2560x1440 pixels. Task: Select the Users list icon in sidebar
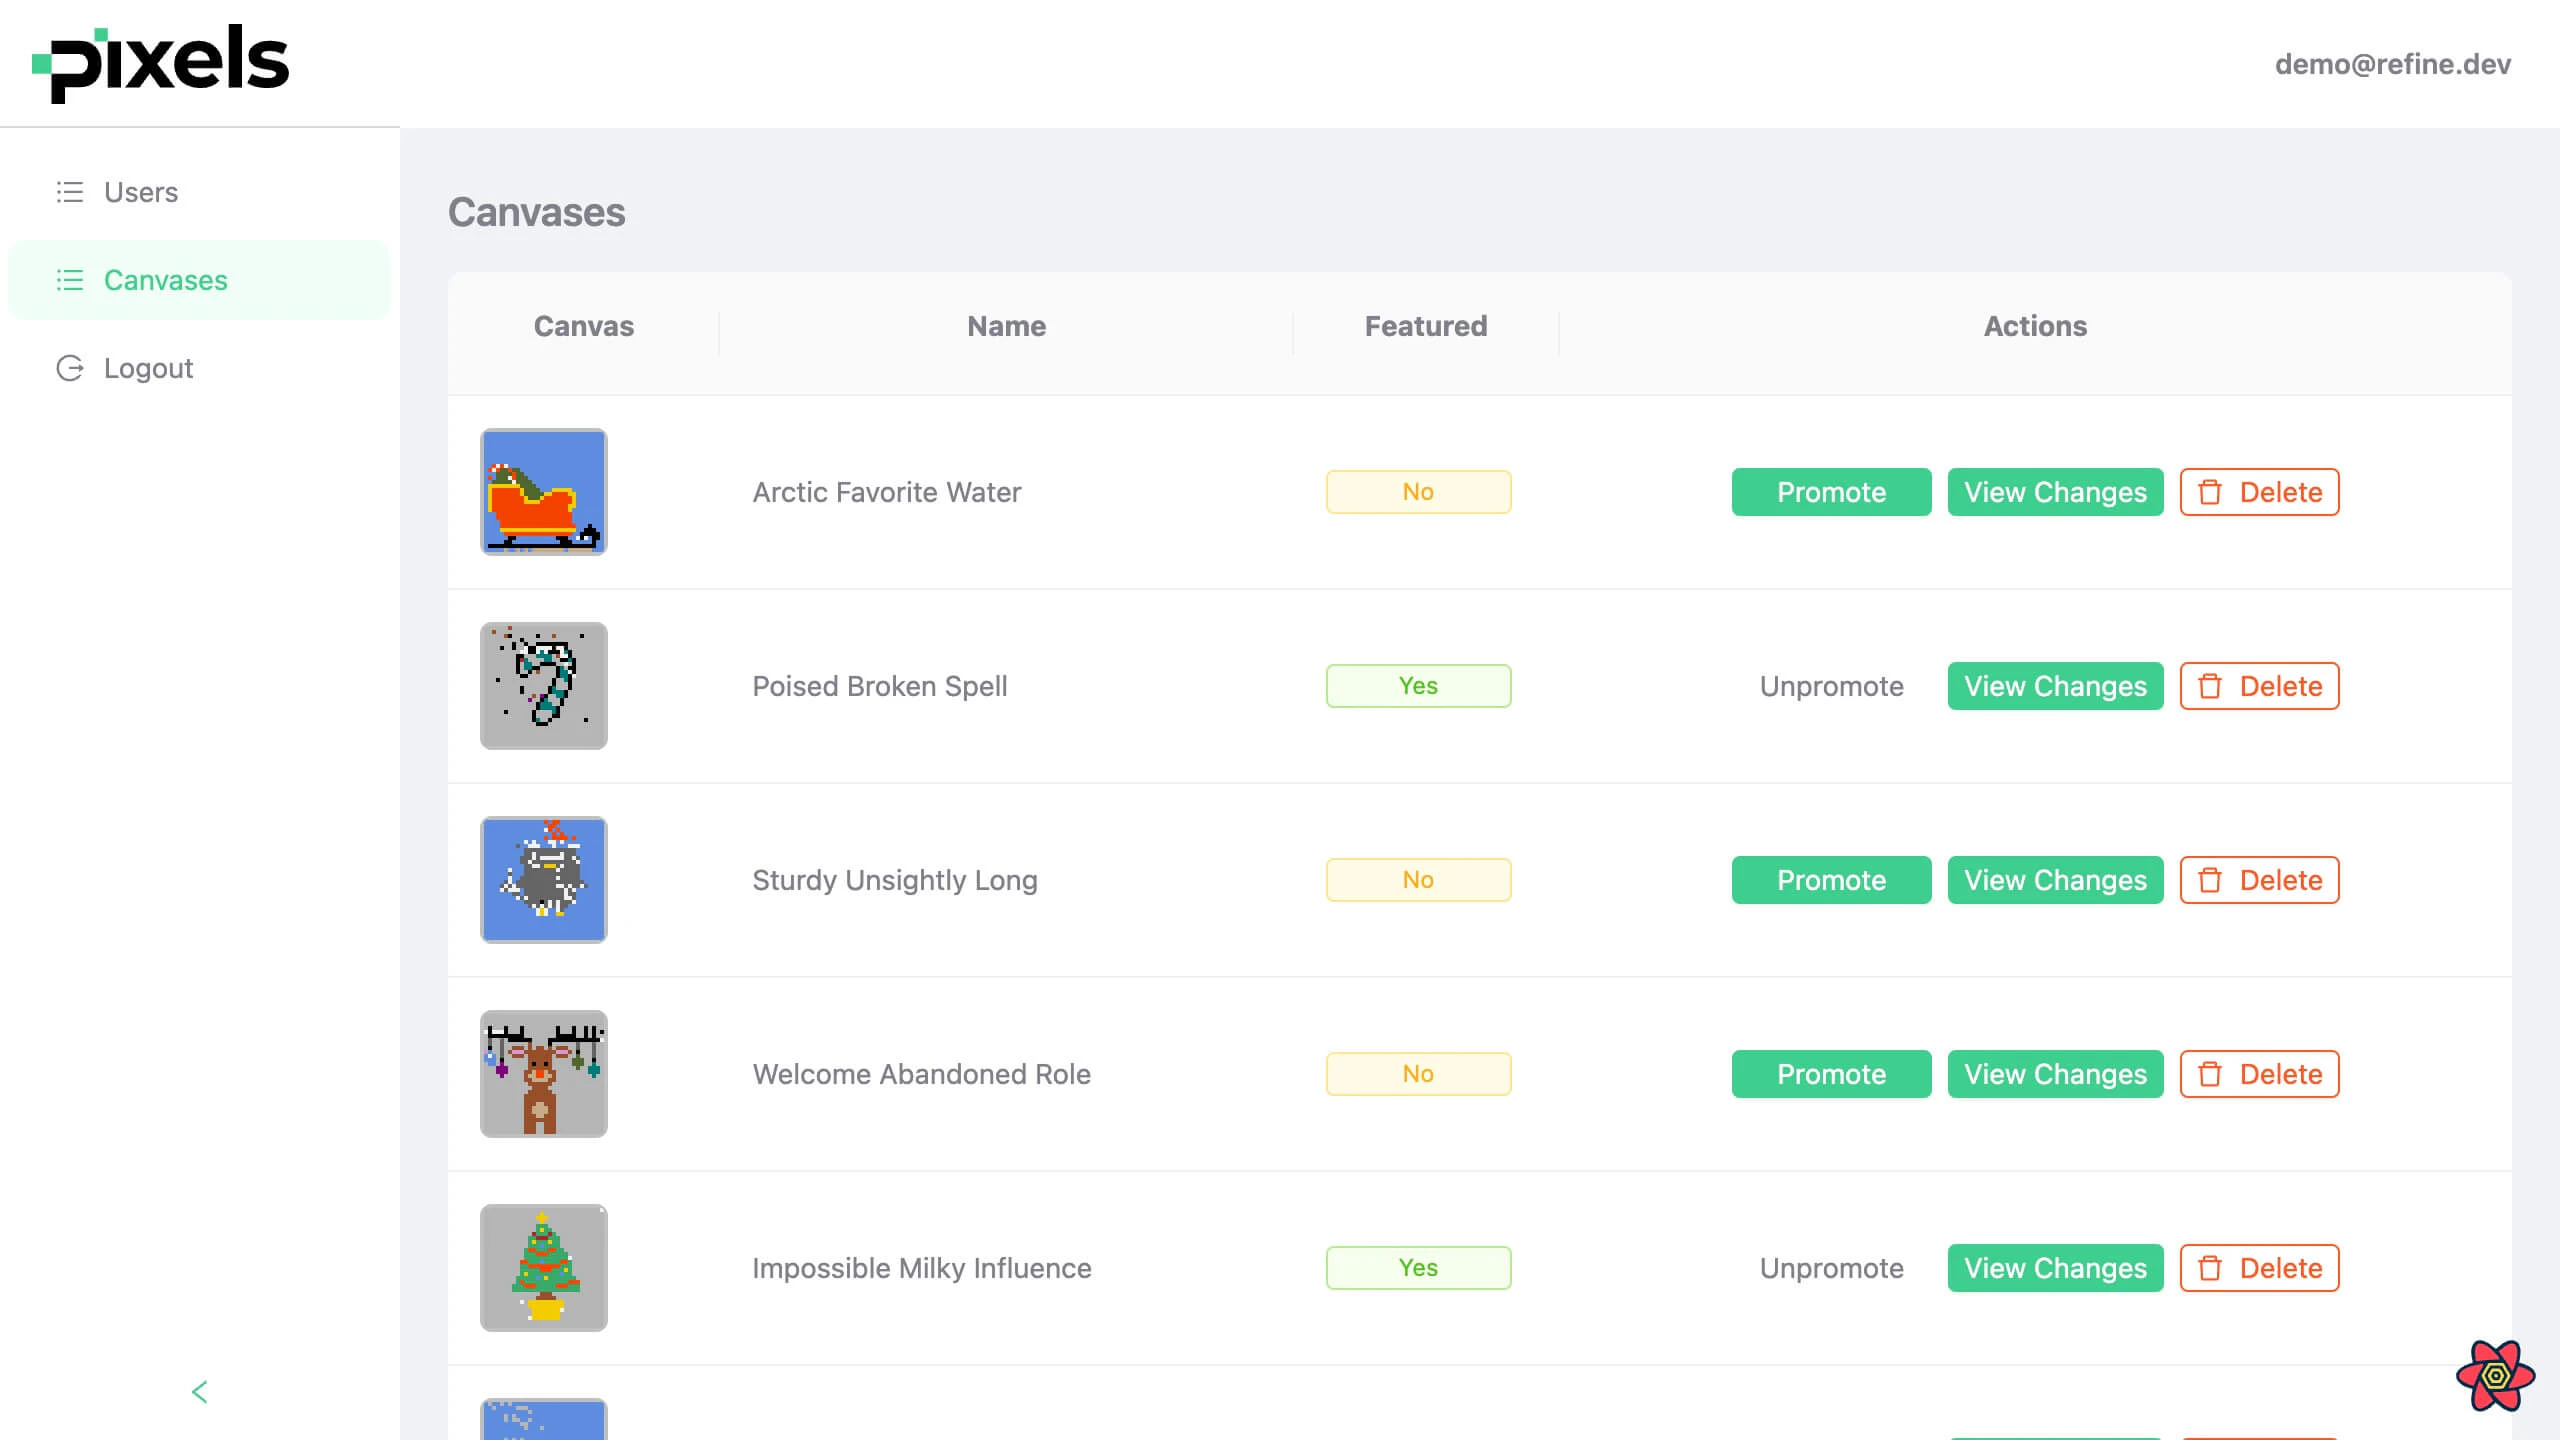pyautogui.click(x=69, y=192)
